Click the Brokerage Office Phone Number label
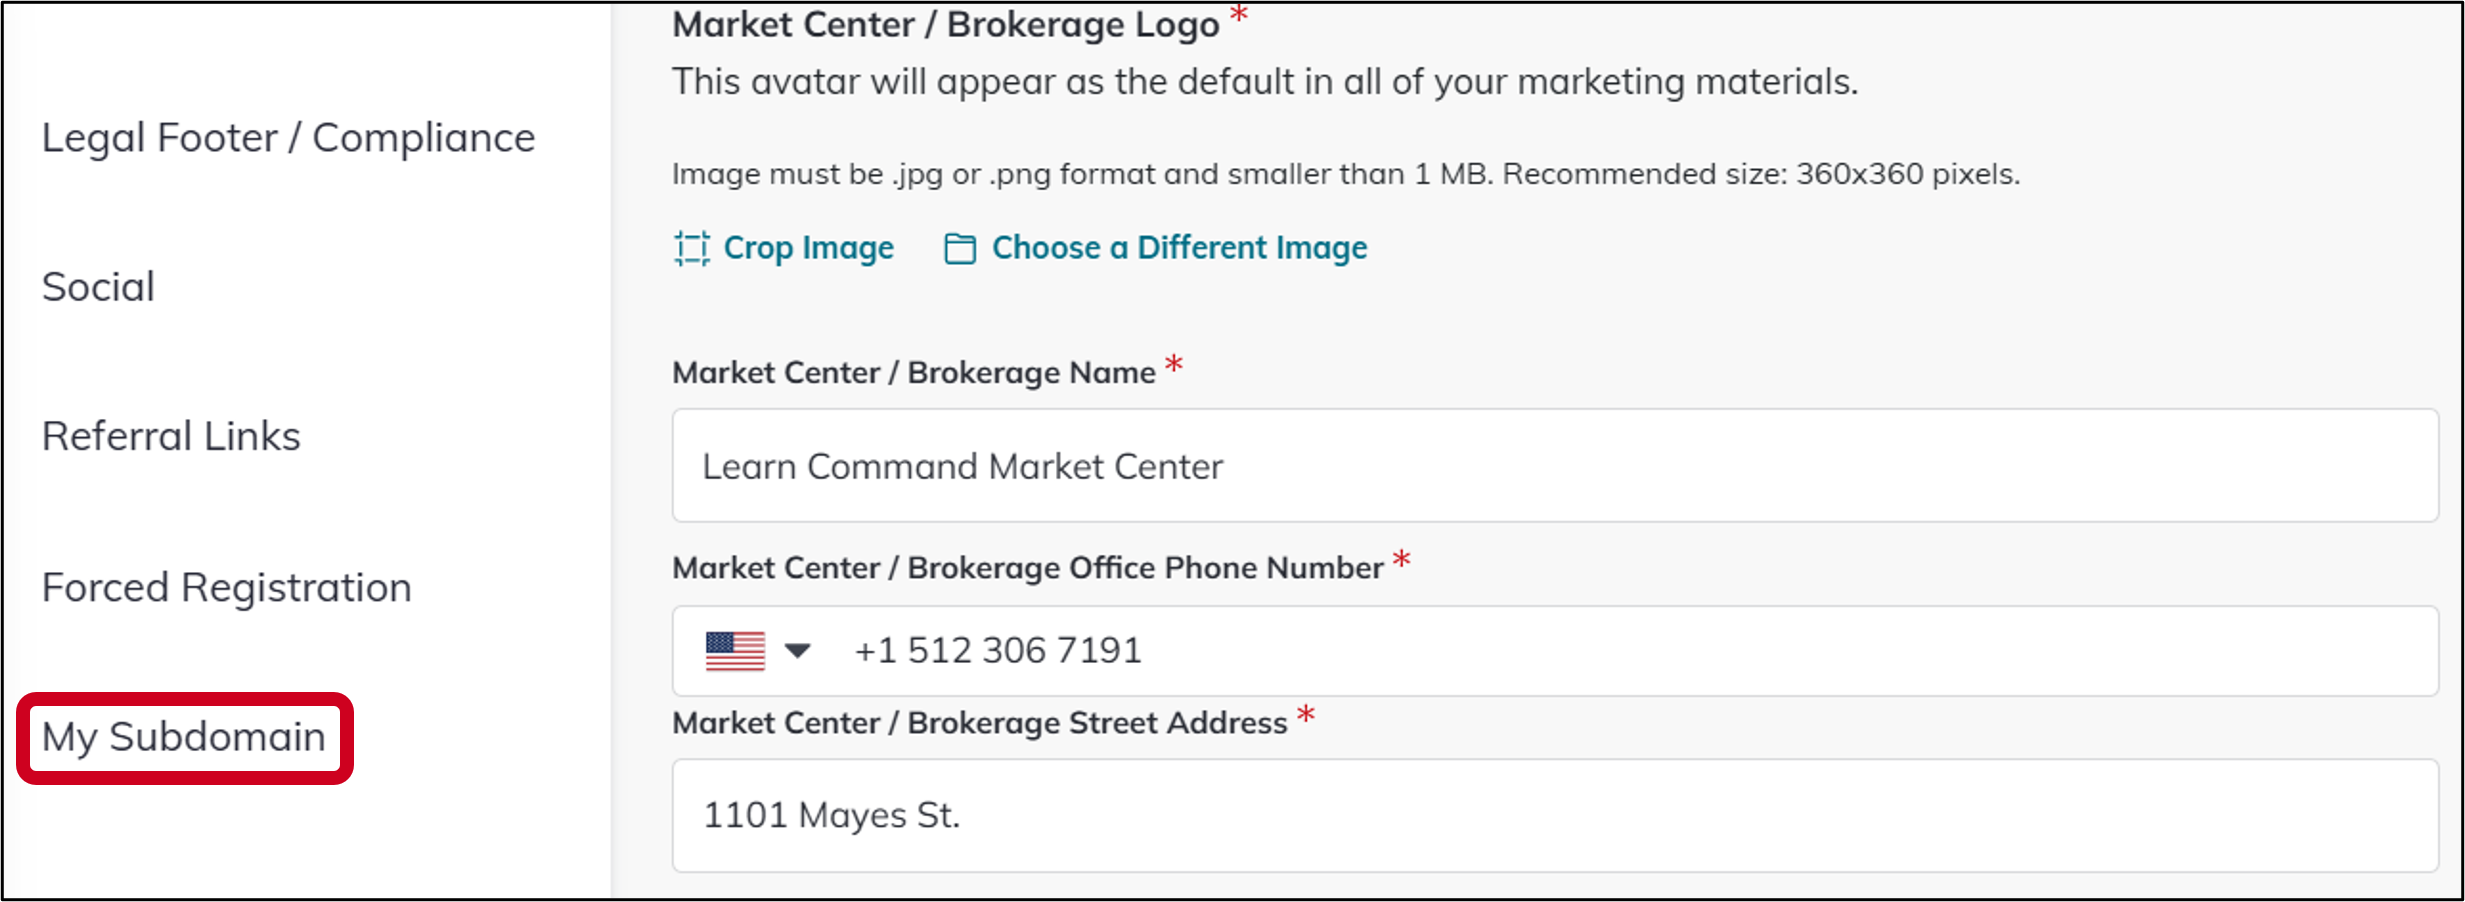This screenshot has height=902, width=2465. (1027, 568)
